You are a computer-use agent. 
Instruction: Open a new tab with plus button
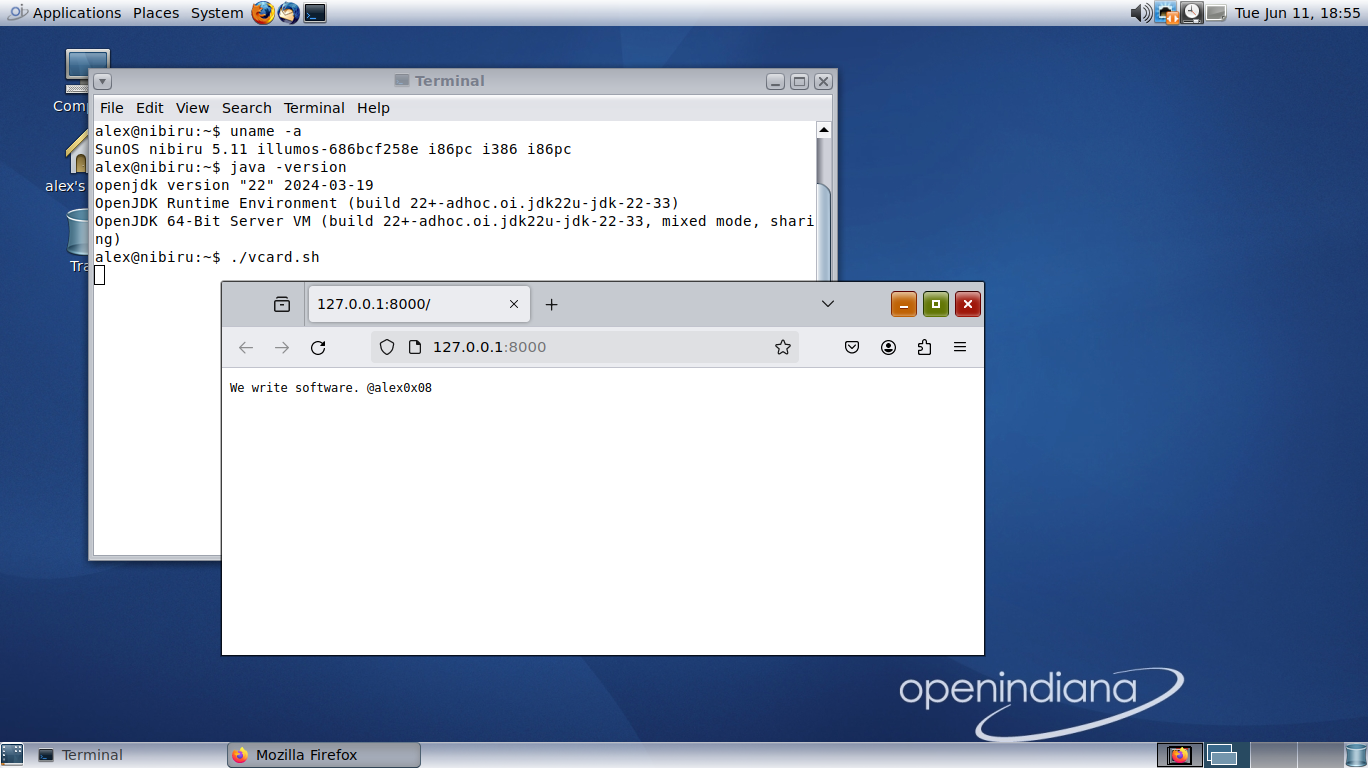[551, 304]
